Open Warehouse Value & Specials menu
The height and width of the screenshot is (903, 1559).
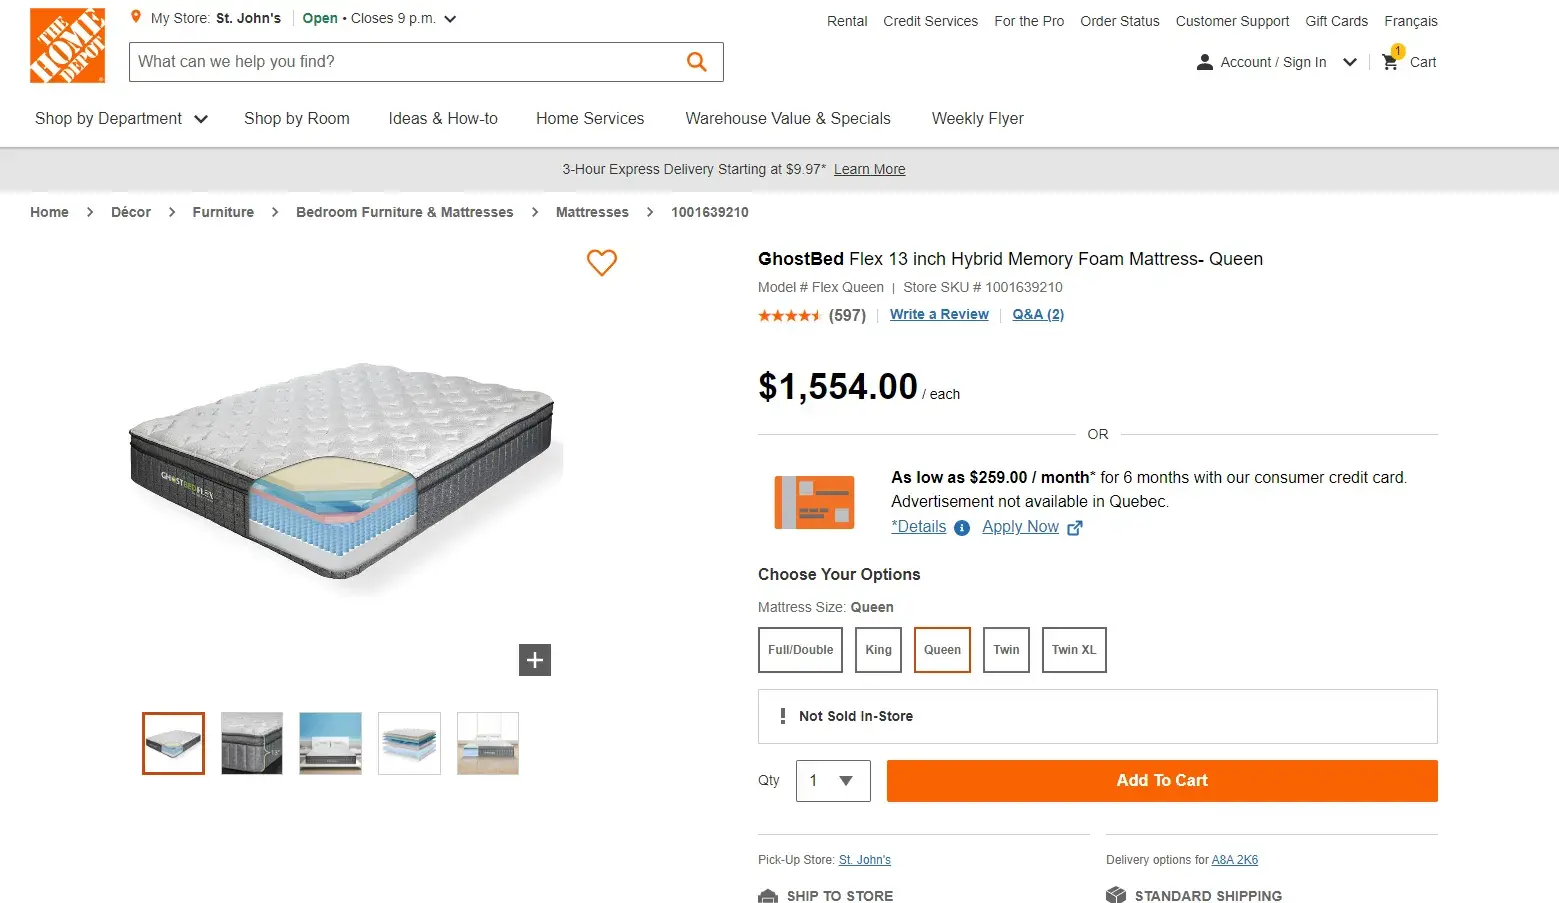click(x=788, y=119)
